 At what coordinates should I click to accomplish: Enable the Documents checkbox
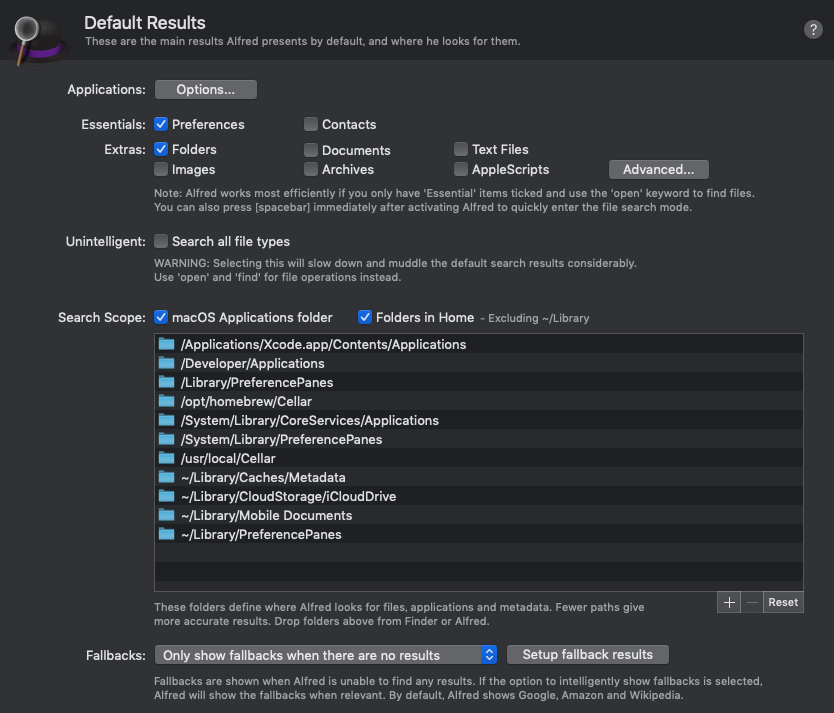(x=311, y=150)
